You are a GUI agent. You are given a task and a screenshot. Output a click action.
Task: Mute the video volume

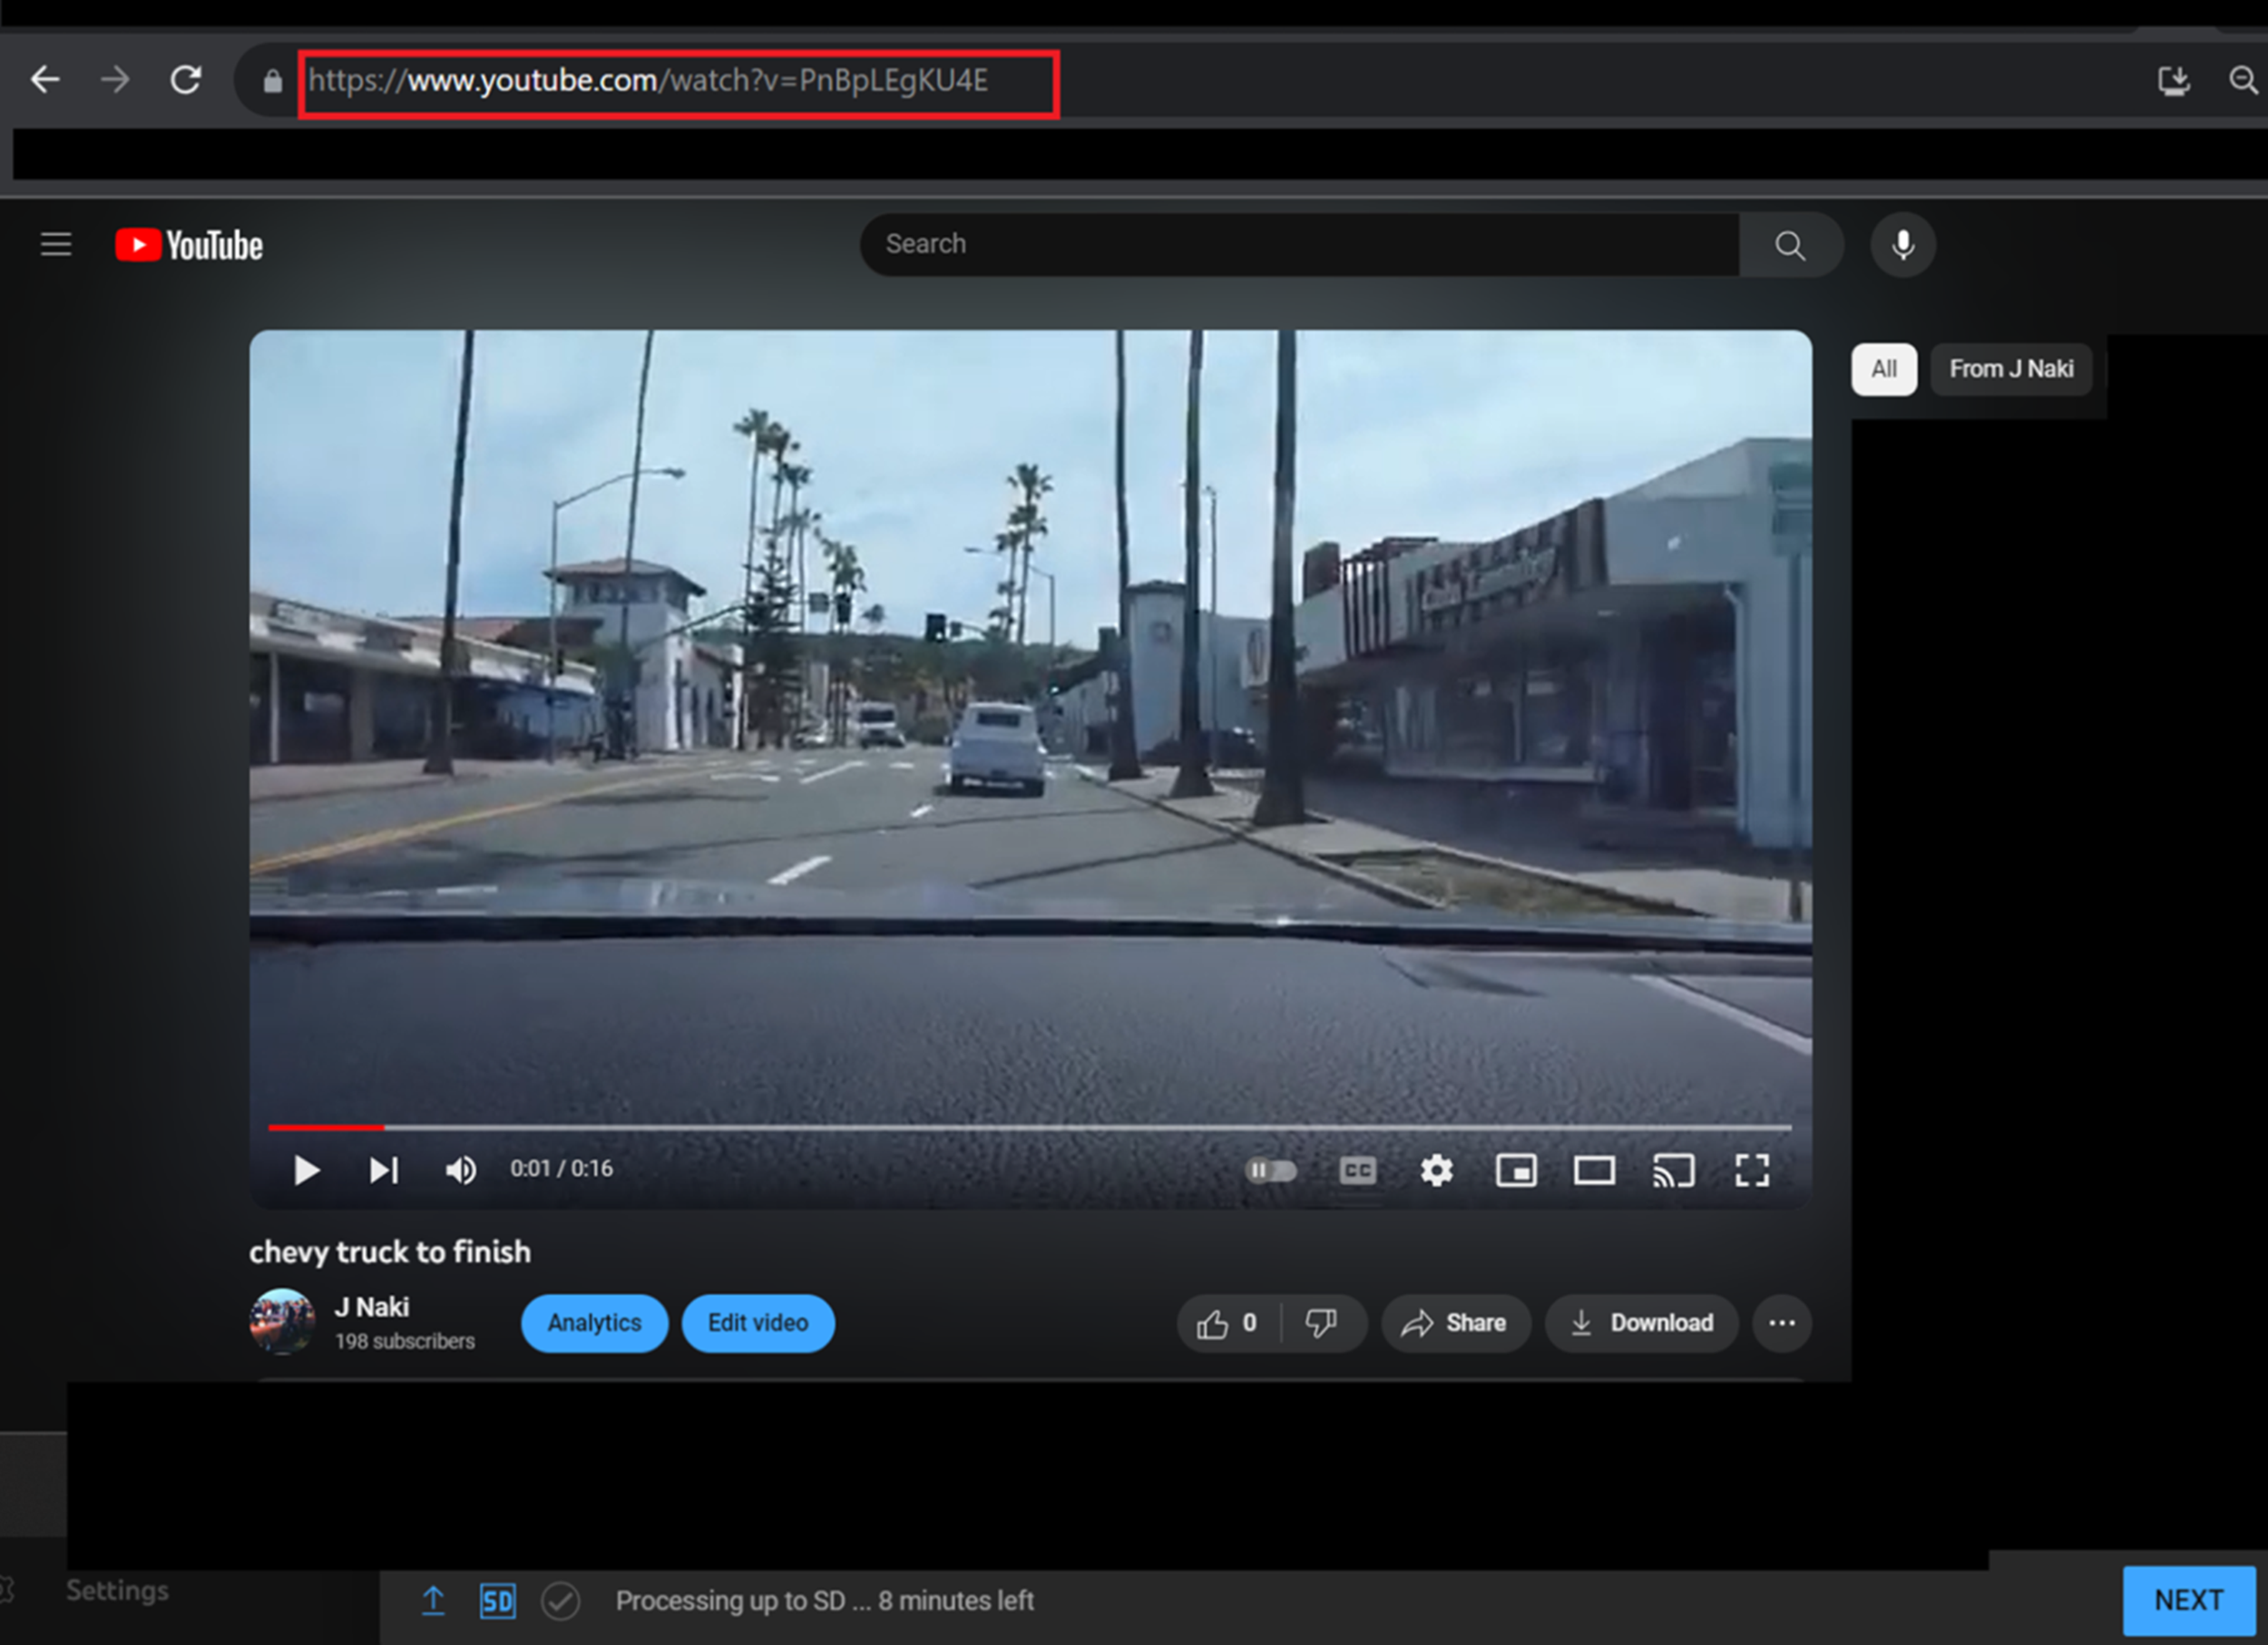(x=460, y=1169)
